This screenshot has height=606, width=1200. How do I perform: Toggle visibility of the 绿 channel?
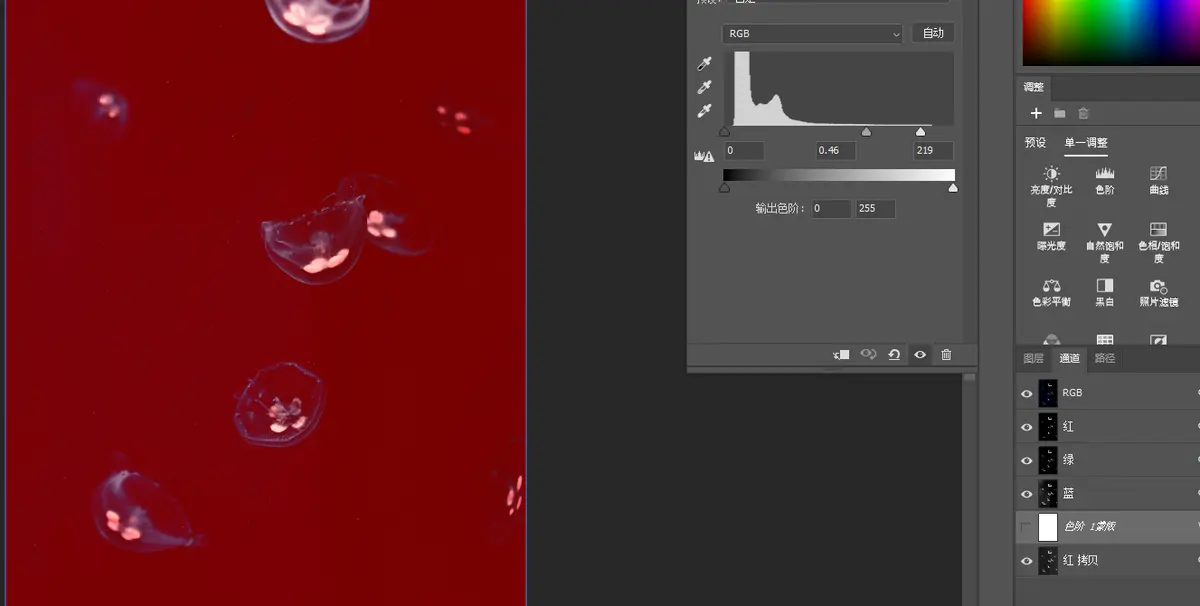tap(1026, 461)
